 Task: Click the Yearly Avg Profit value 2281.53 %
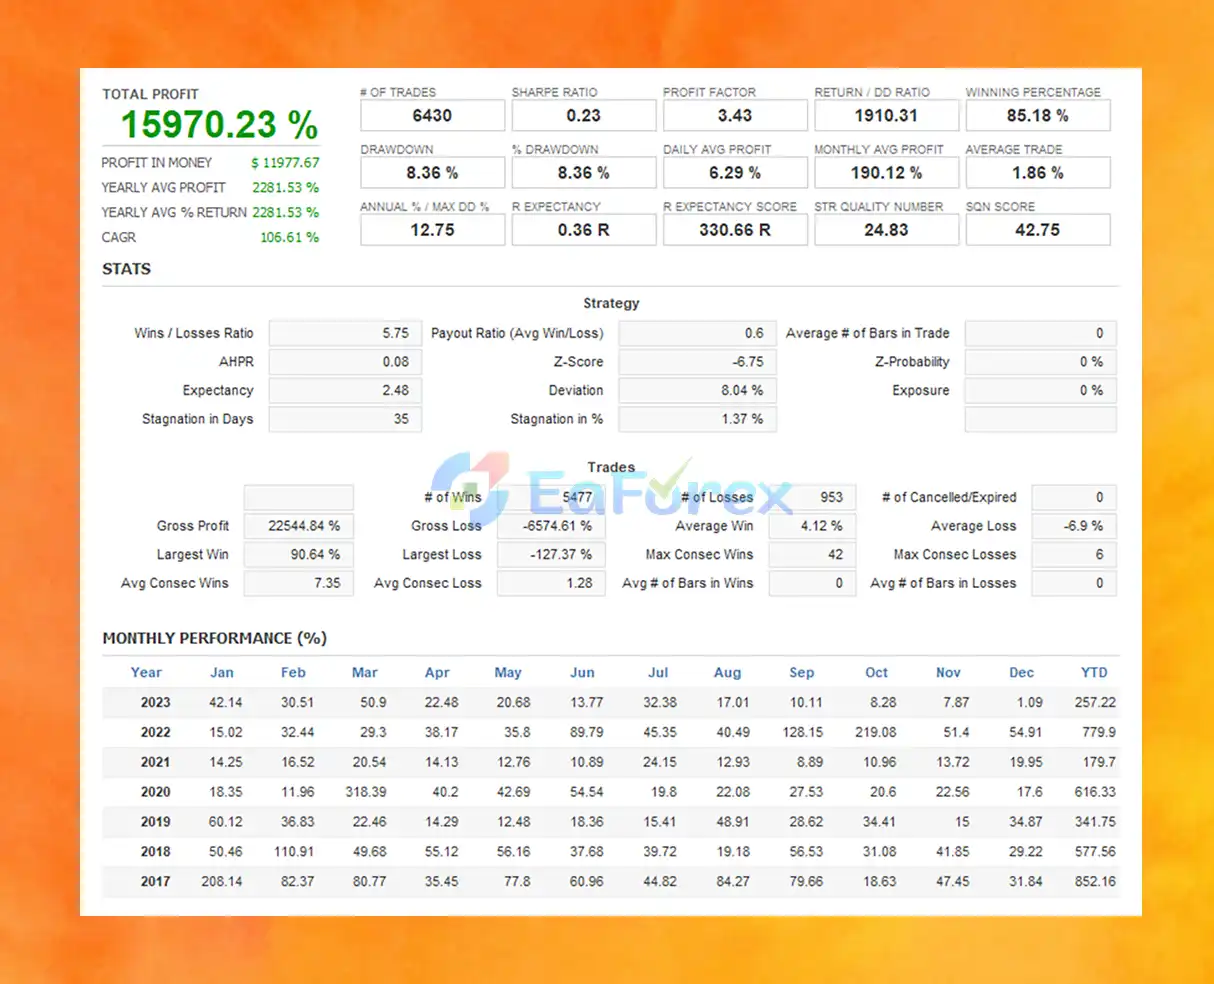pos(285,187)
